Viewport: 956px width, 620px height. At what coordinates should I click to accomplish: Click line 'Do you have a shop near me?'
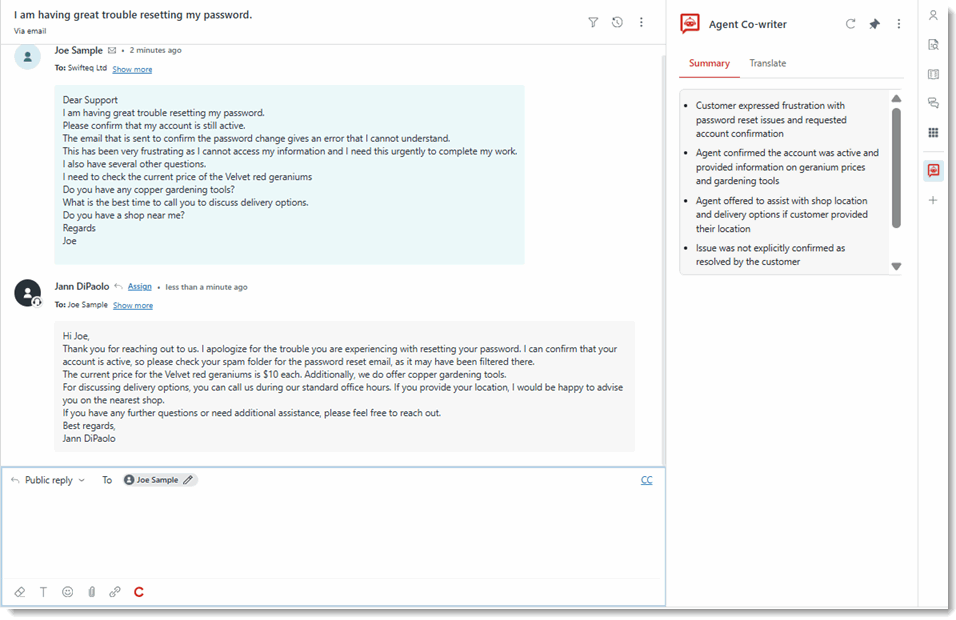123,215
